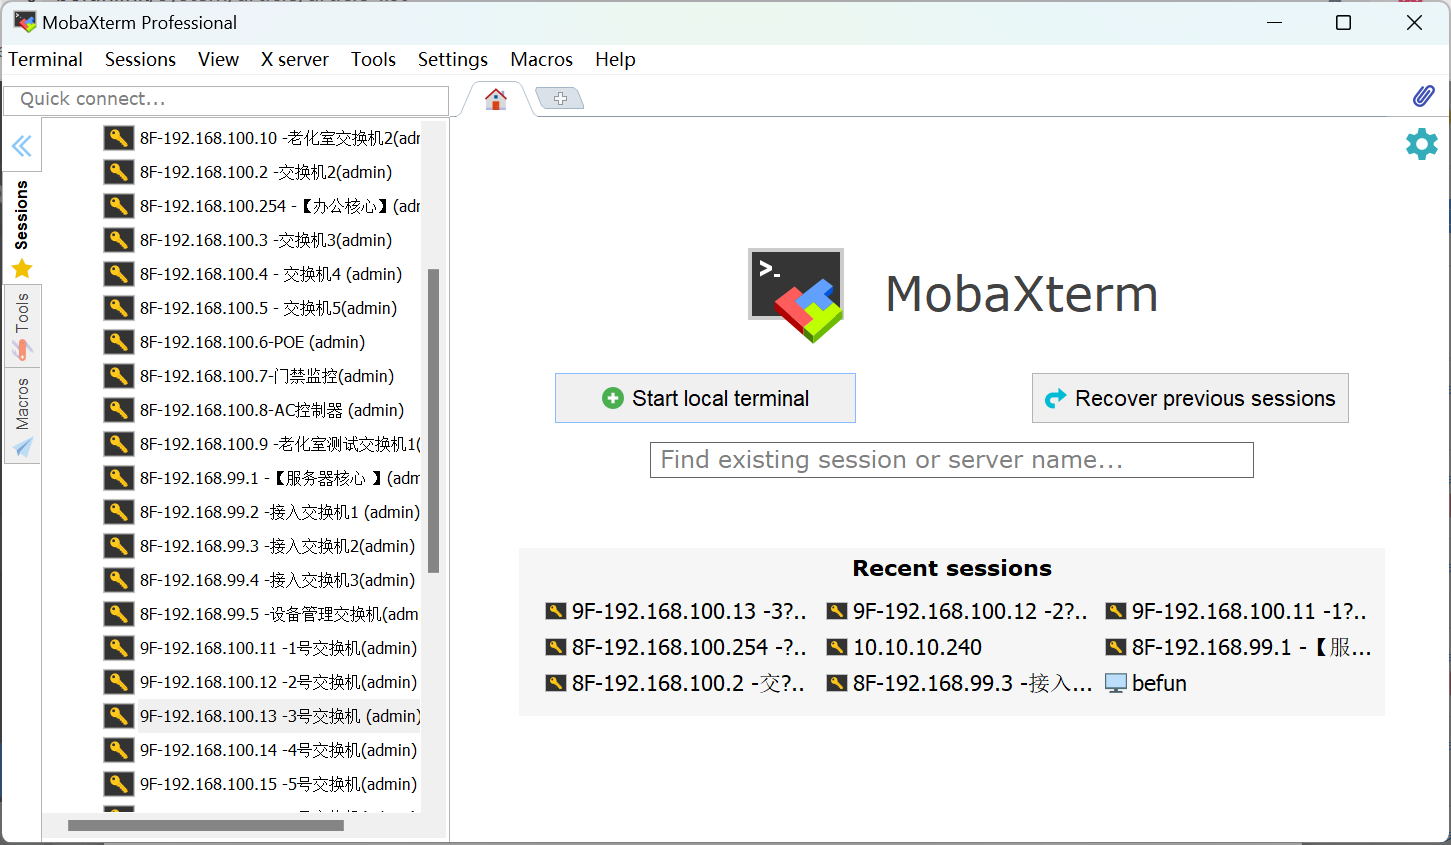Click the MobaXterm logo image
The width and height of the screenshot is (1451, 845).
pos(797,294)
